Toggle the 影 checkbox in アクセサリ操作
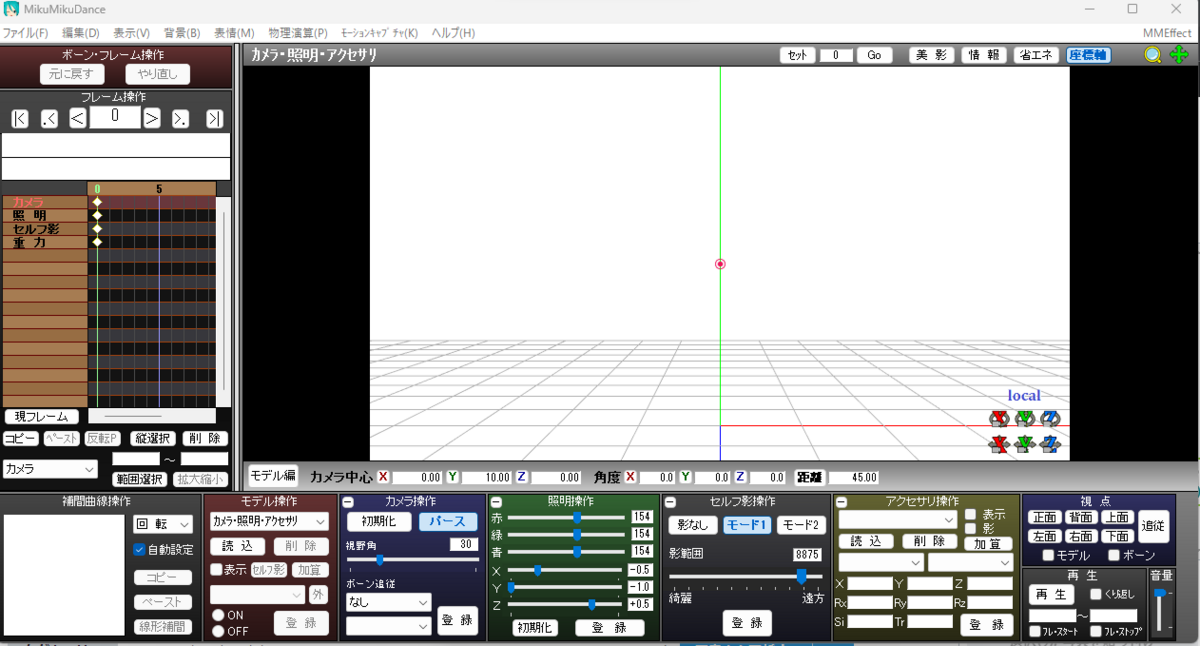This screenshot has width=1200, height=646. [x=969, y=528]
